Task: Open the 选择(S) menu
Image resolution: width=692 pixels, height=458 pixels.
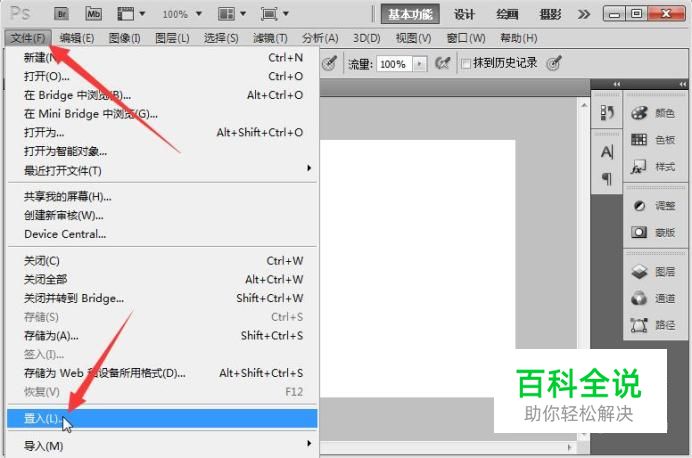Action: click(221, 38)
